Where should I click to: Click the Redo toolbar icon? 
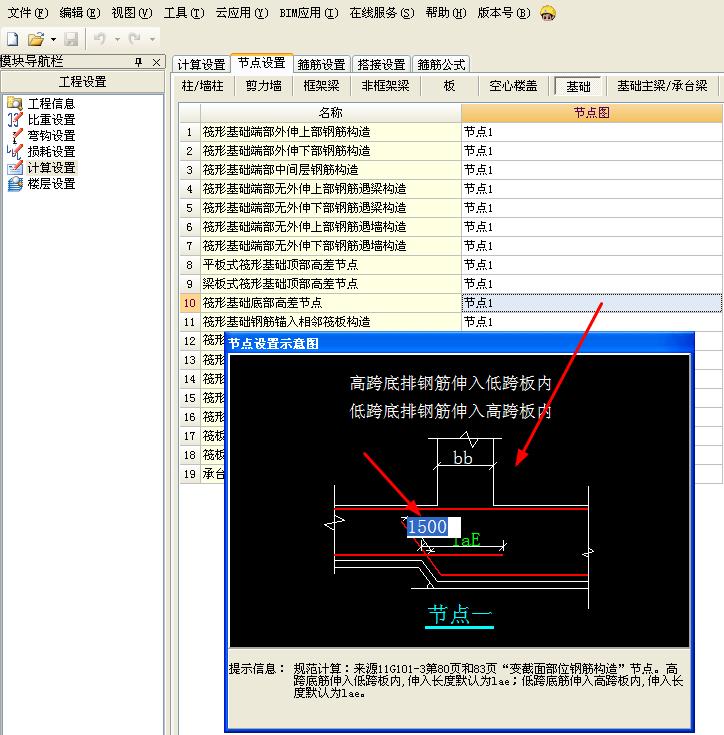coord(134,39)
